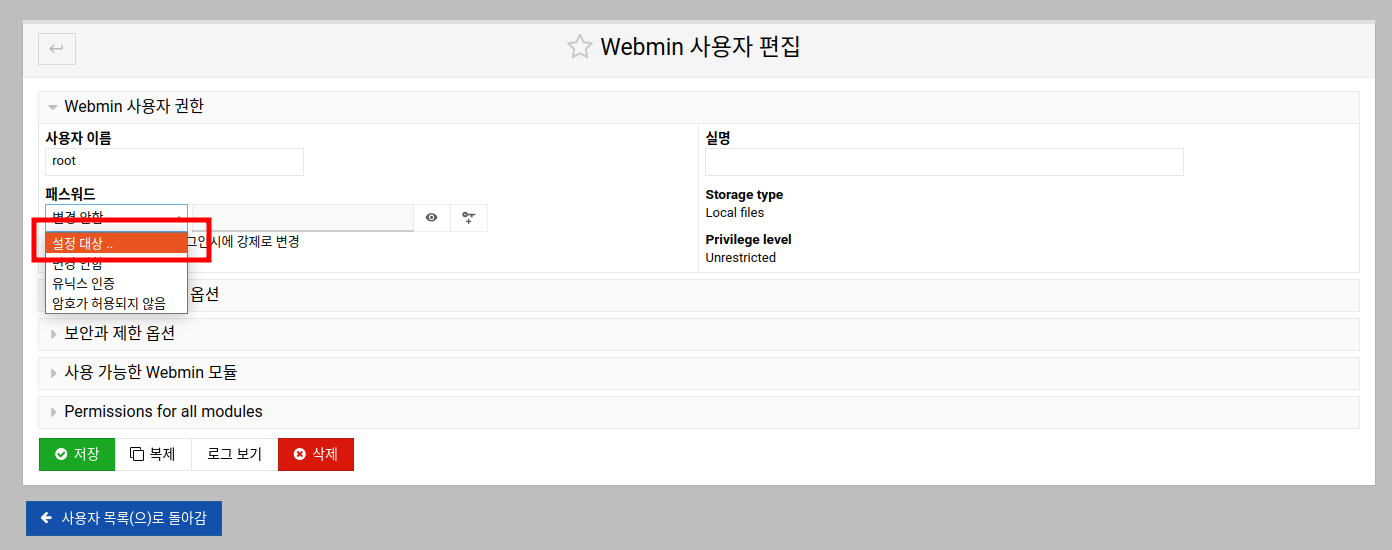The height and width of the screenshot is (550, 1392).
Task: Star the Webmin 사용자 편집 page as favorite
Action: [580, 47]
